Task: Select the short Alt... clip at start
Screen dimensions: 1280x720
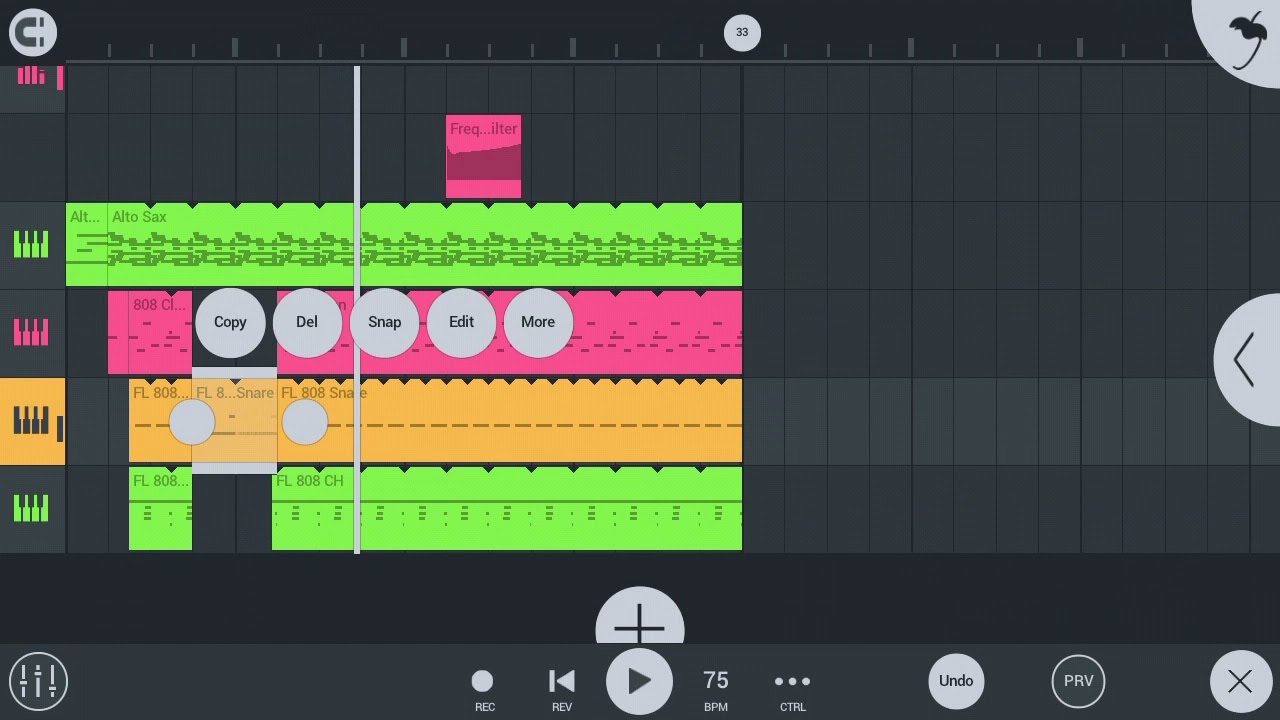Action: [86, 245]
